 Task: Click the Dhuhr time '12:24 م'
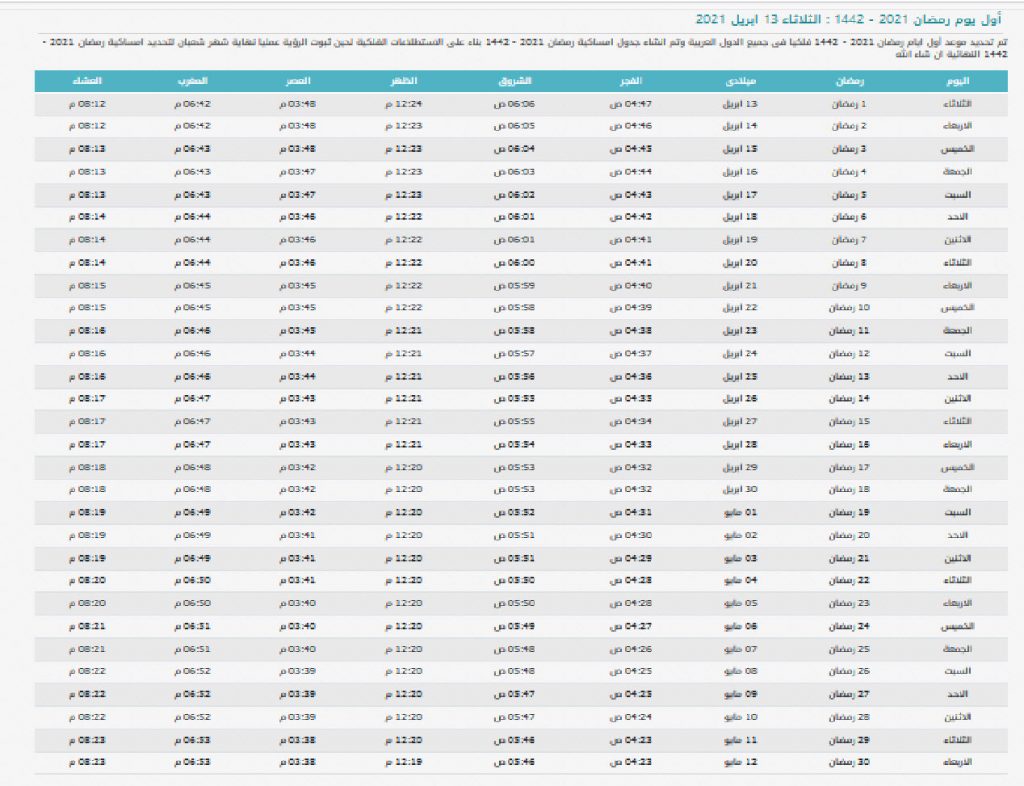point(404,104)
